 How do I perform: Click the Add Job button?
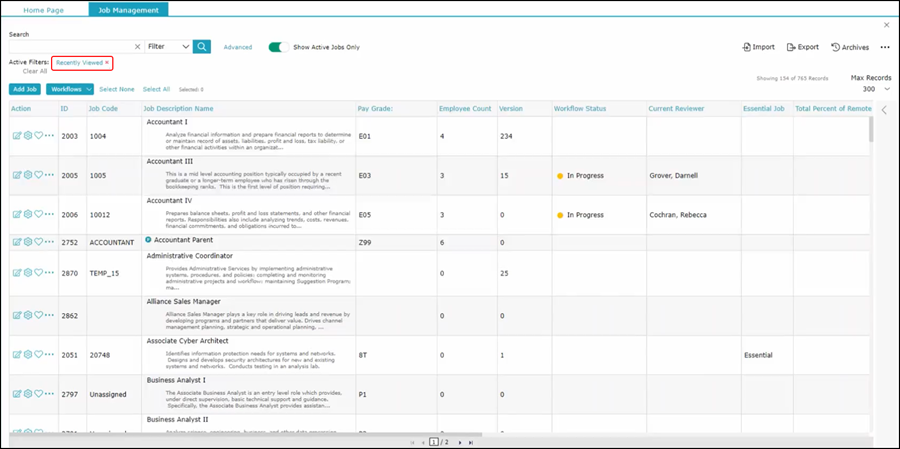pos(24,89)
